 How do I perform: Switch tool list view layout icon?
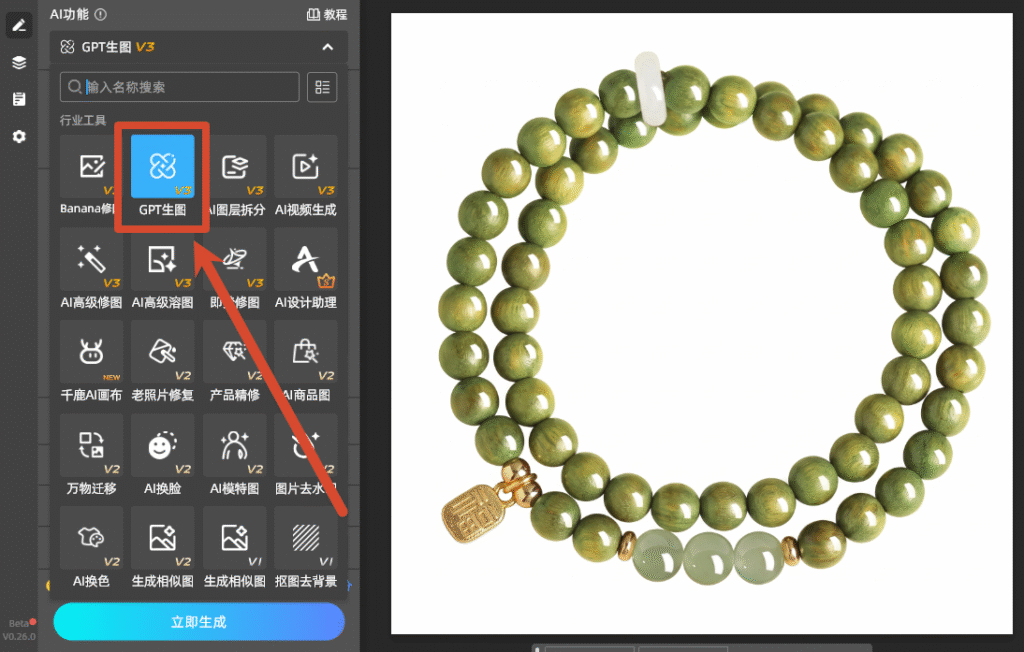(322, 87)
